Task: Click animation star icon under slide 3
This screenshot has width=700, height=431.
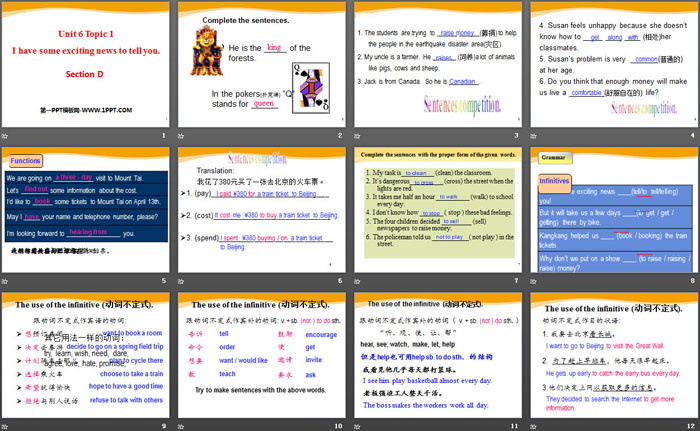Action: (x=357, y=135)
